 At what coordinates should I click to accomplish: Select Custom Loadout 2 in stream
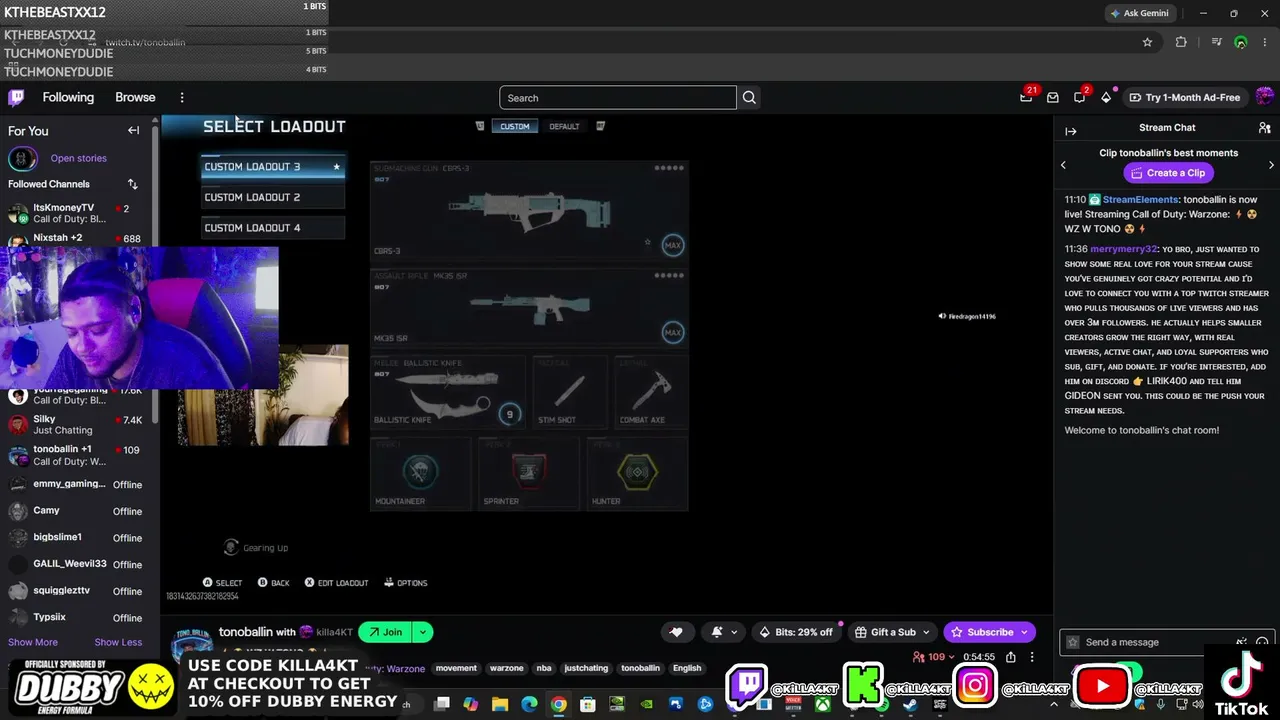pos(273,197)
